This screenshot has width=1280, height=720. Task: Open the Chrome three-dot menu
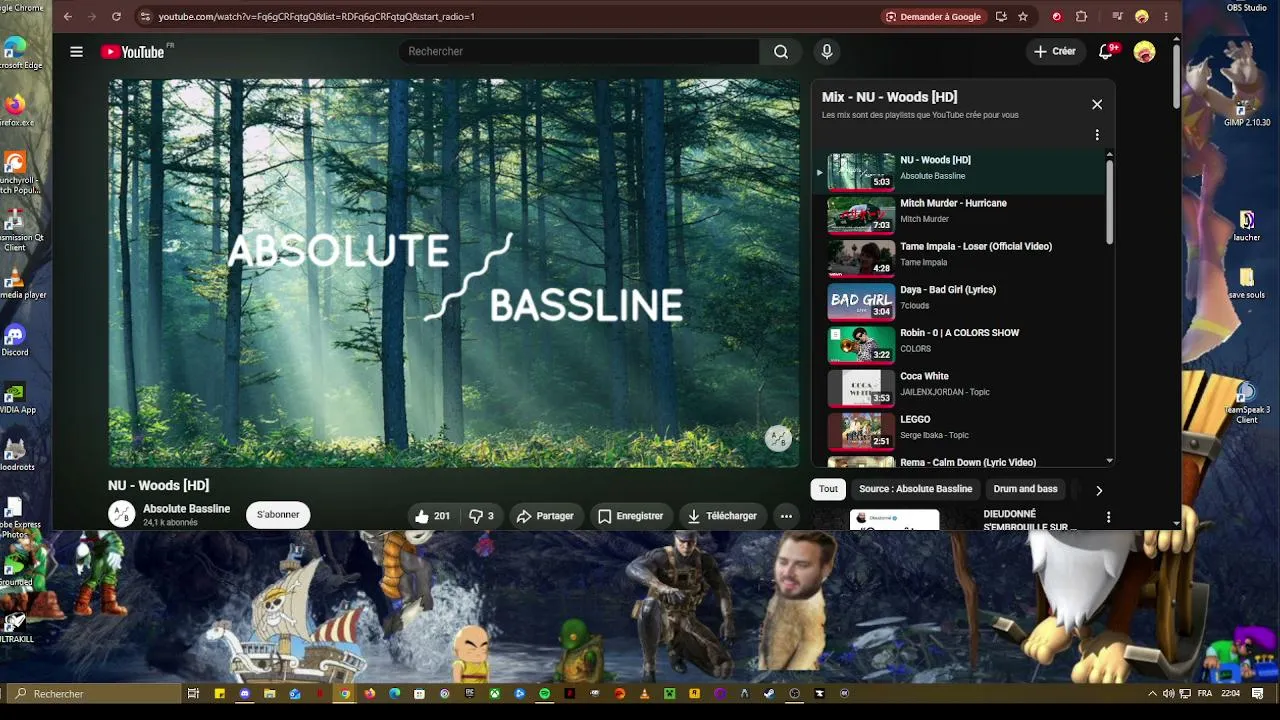[1166, 17]
